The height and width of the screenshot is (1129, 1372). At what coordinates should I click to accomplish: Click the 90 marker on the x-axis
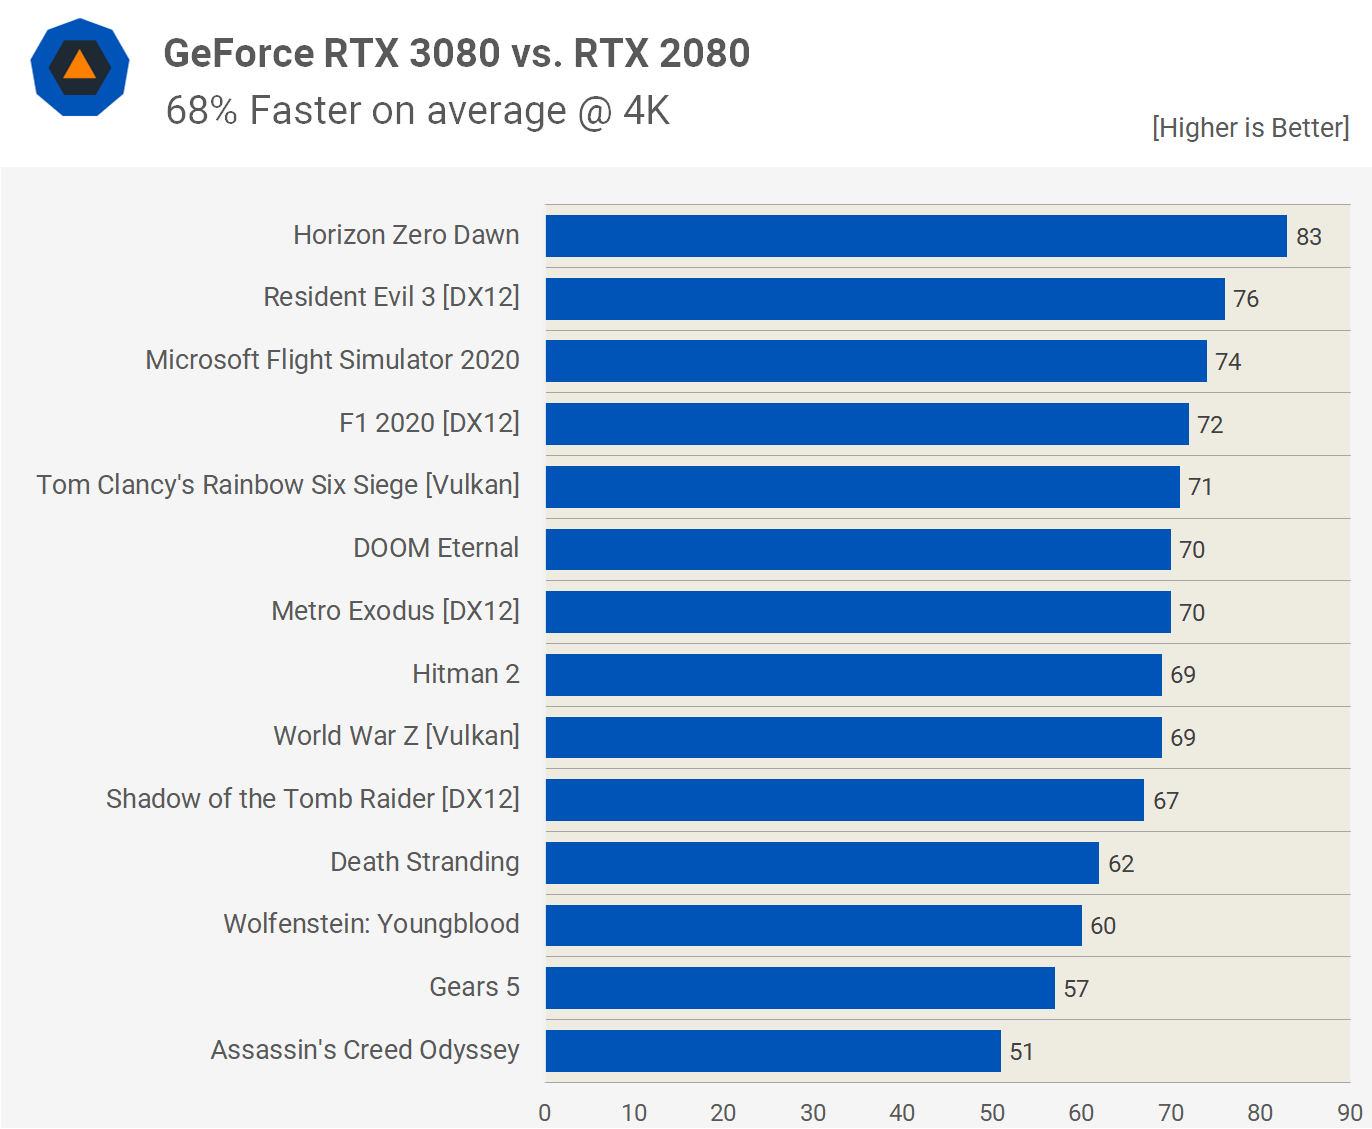click(1350, 1112)
